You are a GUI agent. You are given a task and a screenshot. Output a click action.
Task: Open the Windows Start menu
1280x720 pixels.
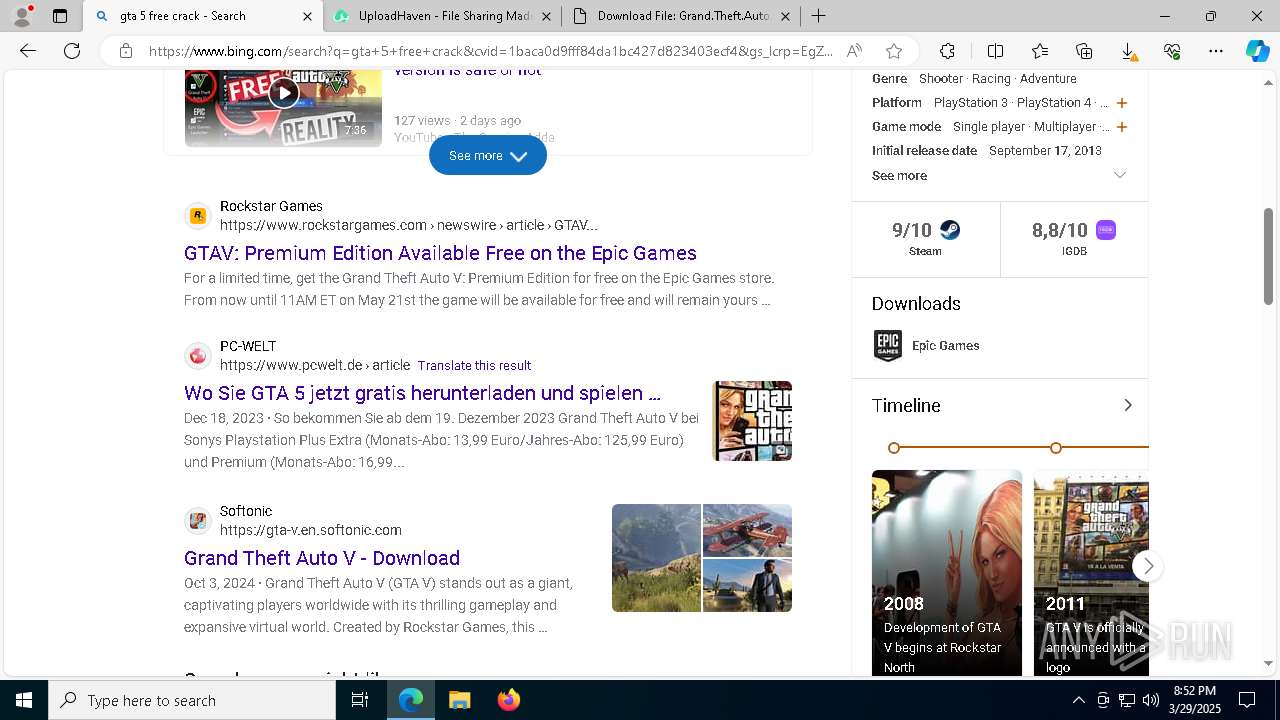24,700
